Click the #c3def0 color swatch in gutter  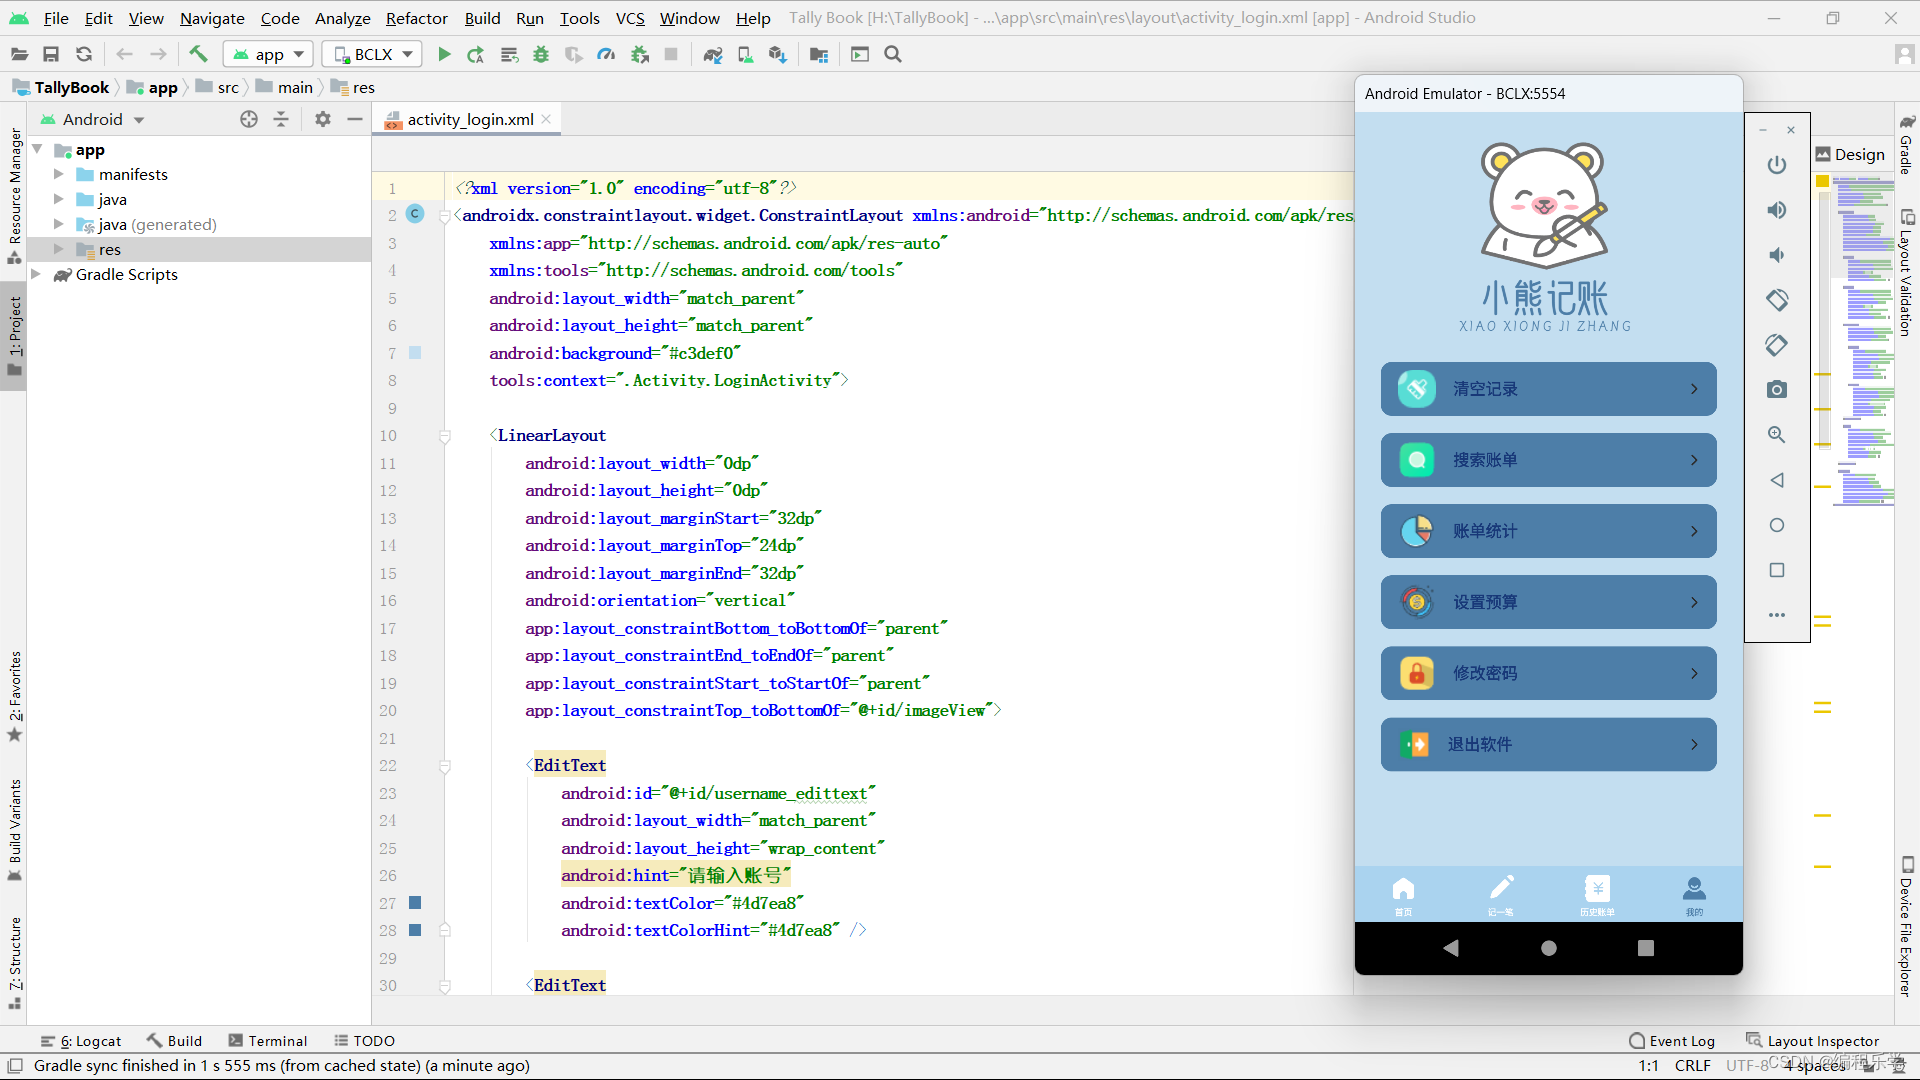point(416,353)
